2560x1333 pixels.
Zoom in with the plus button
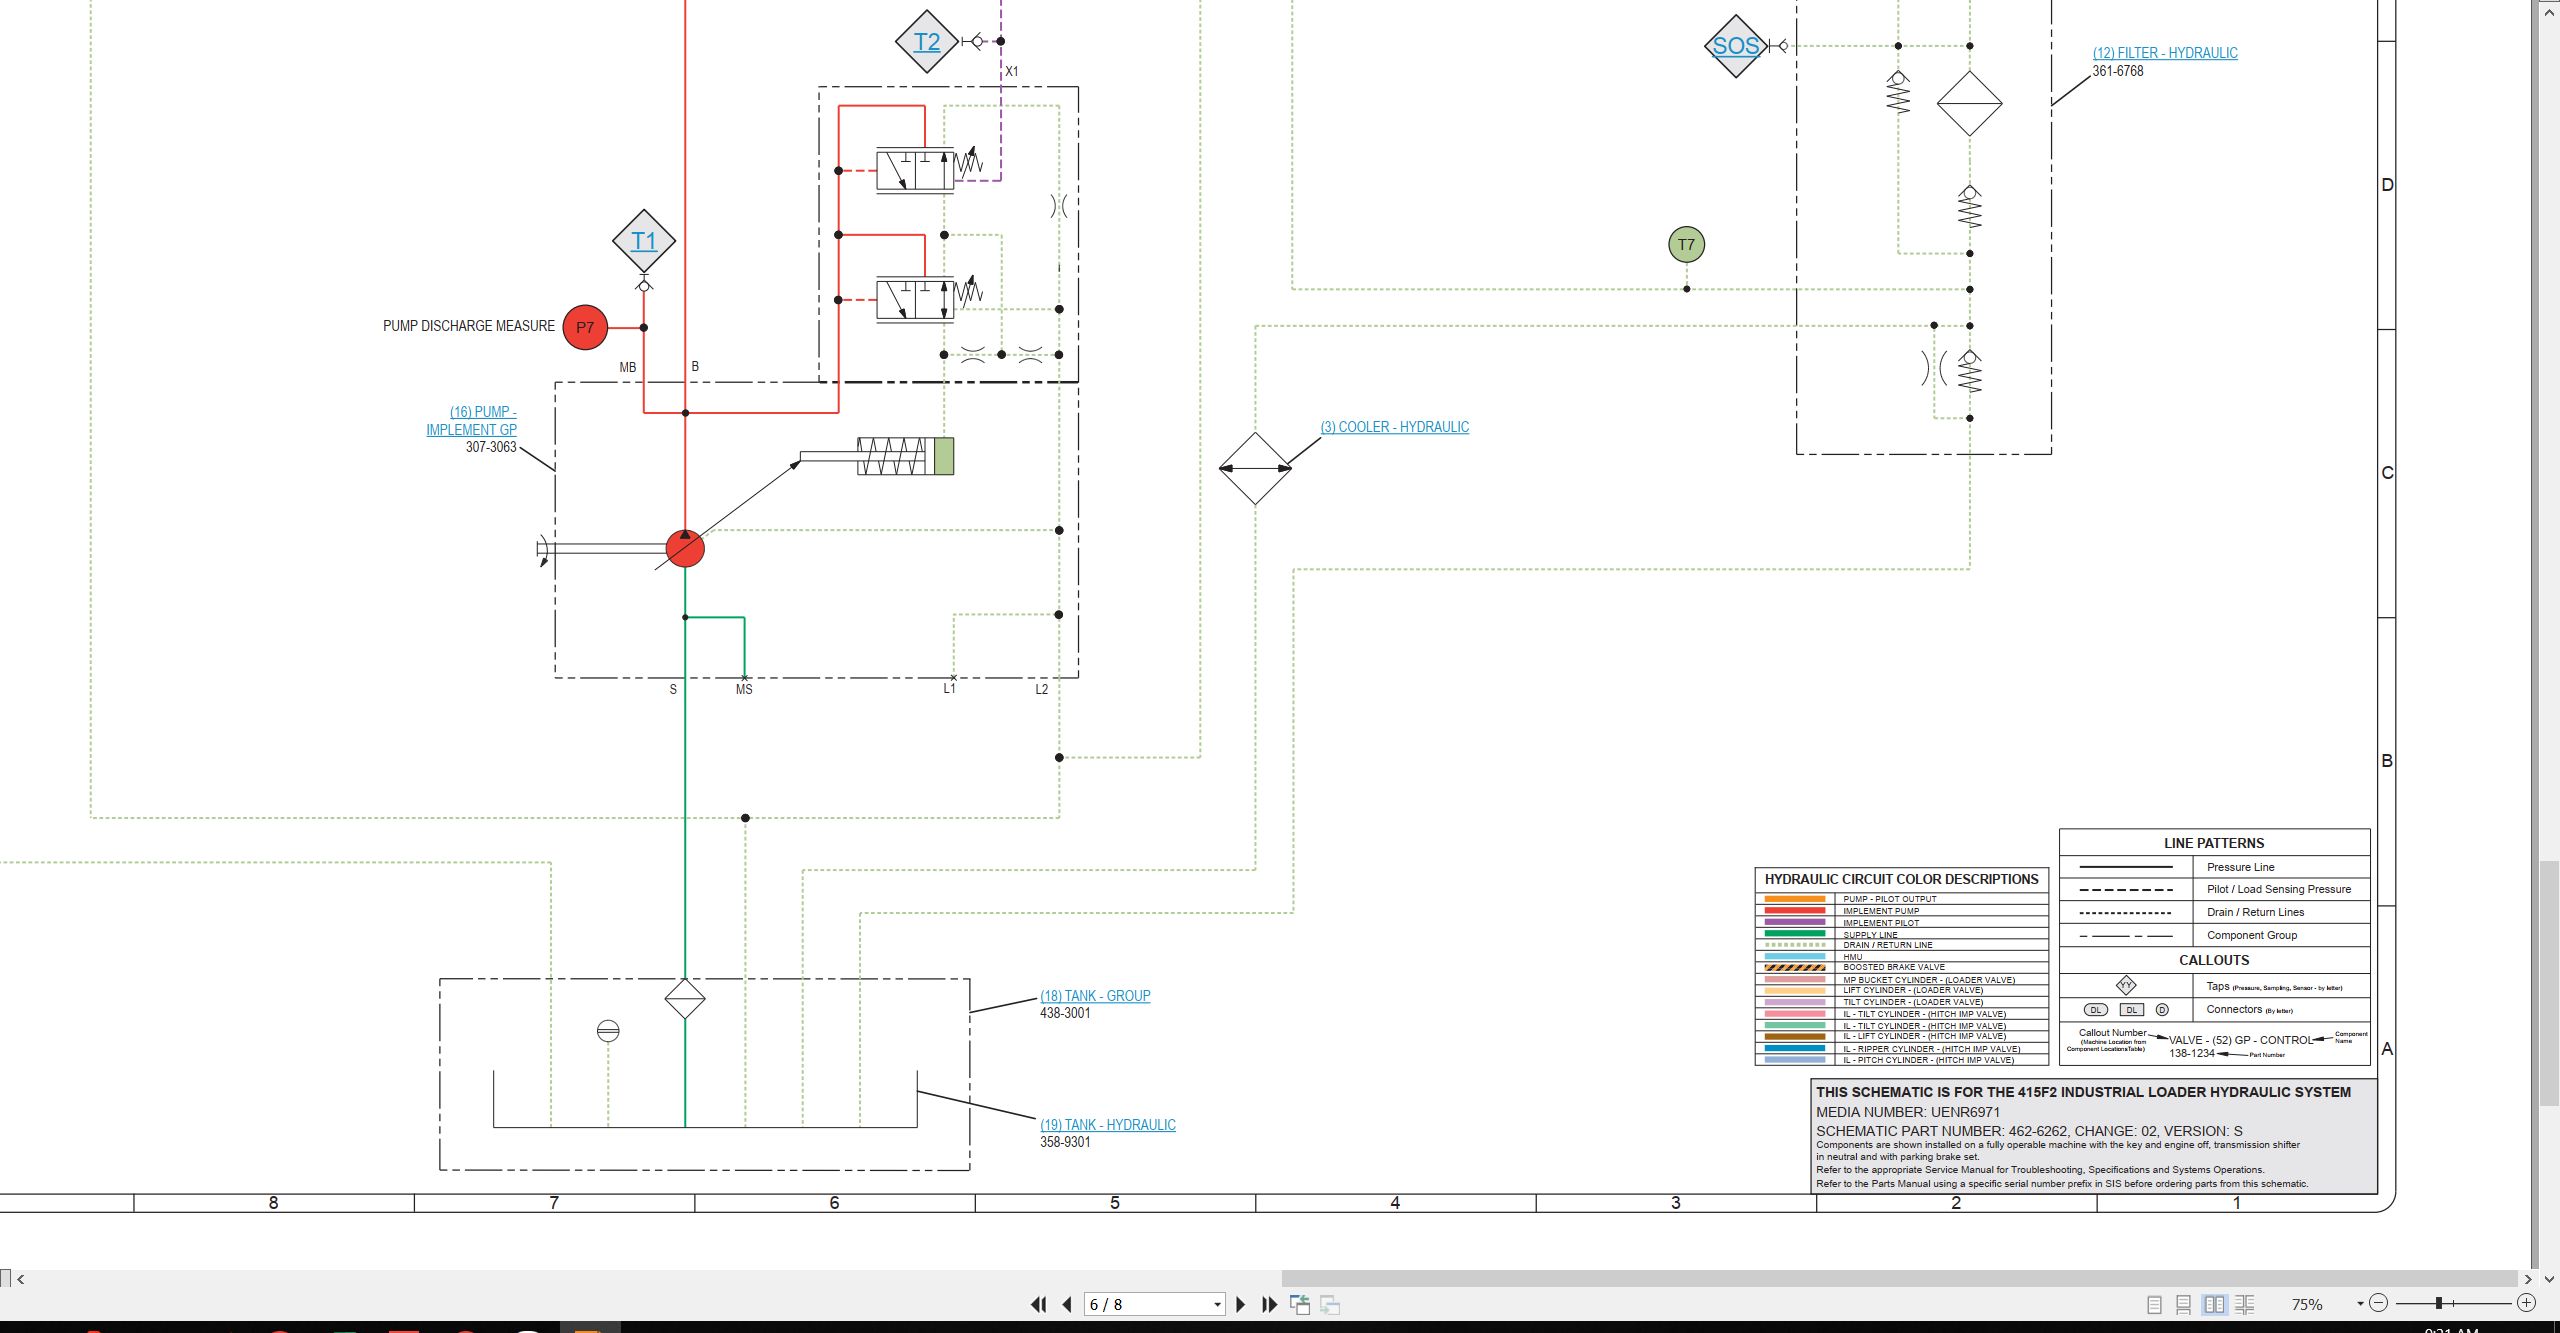pyautogui.click(x=2527, y=1303)
